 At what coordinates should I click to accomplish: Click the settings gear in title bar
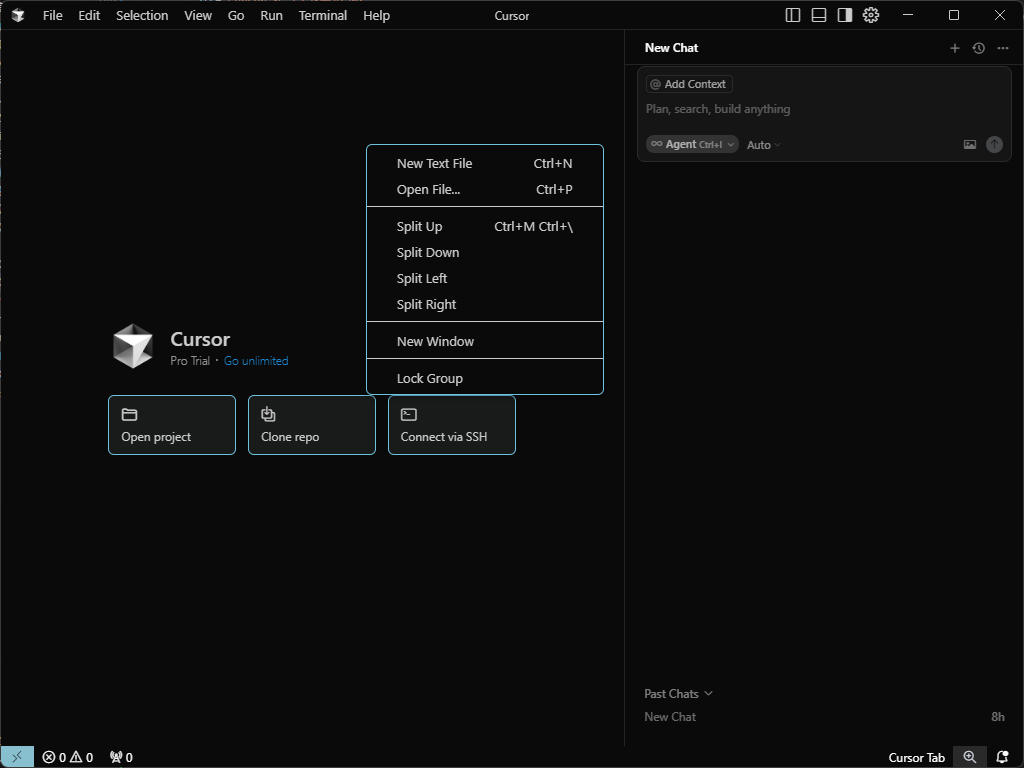click(871, 15)
